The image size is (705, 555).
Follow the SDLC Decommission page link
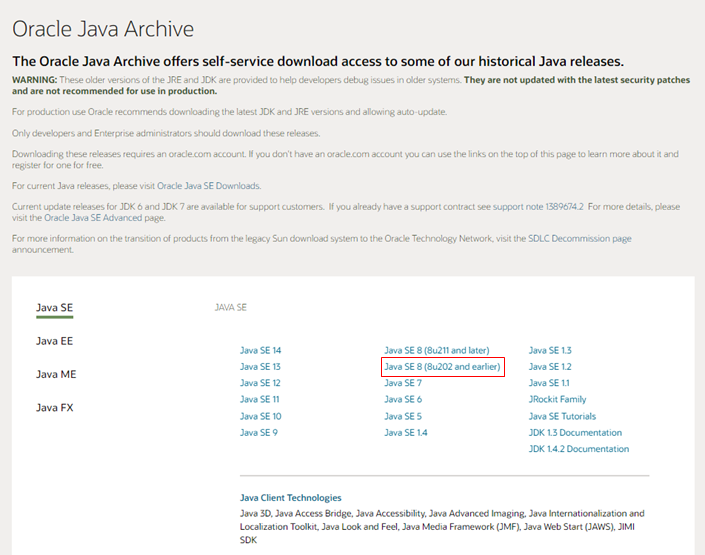(580, 238)
